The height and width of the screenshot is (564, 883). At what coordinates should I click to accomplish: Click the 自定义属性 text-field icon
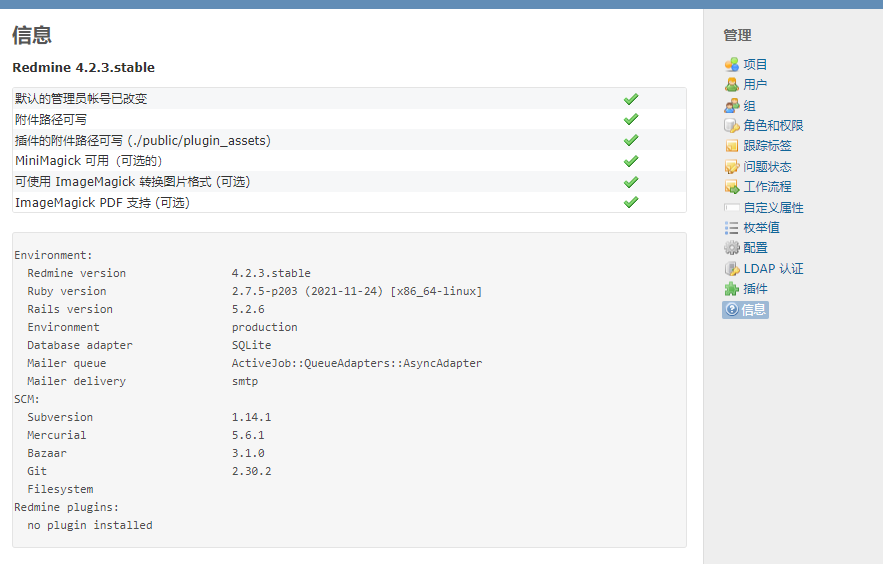[x=732, y=208]
